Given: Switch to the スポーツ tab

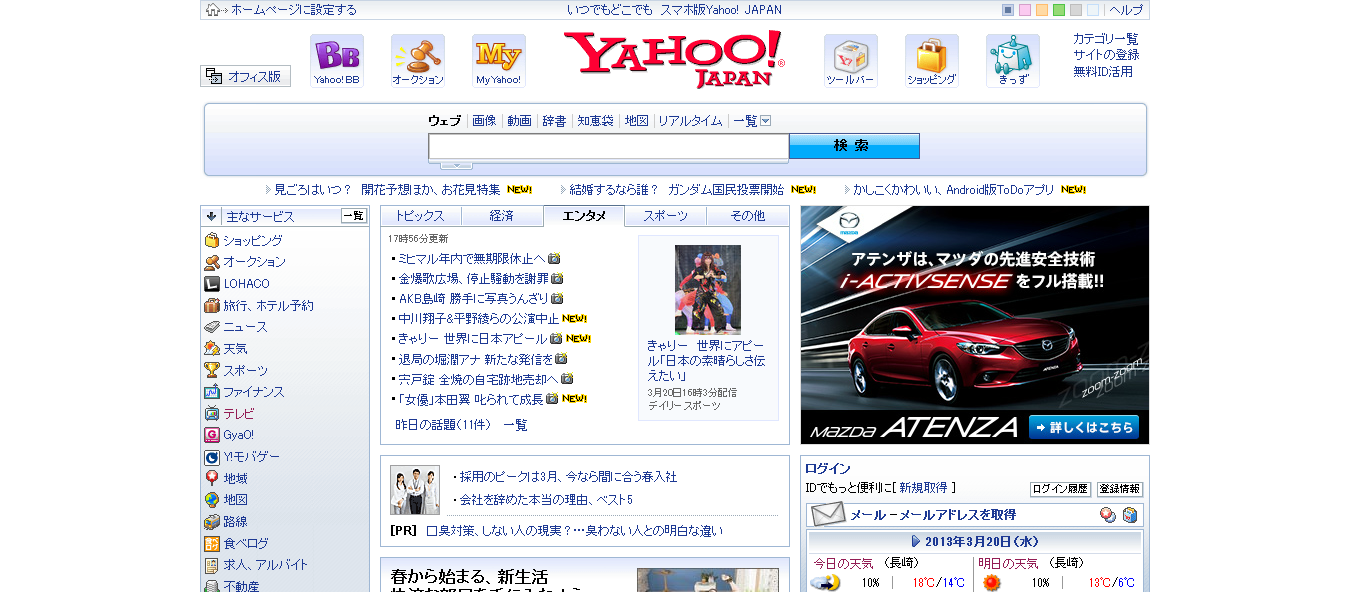Looking at the screenshot, I should (x=666, y=216).
